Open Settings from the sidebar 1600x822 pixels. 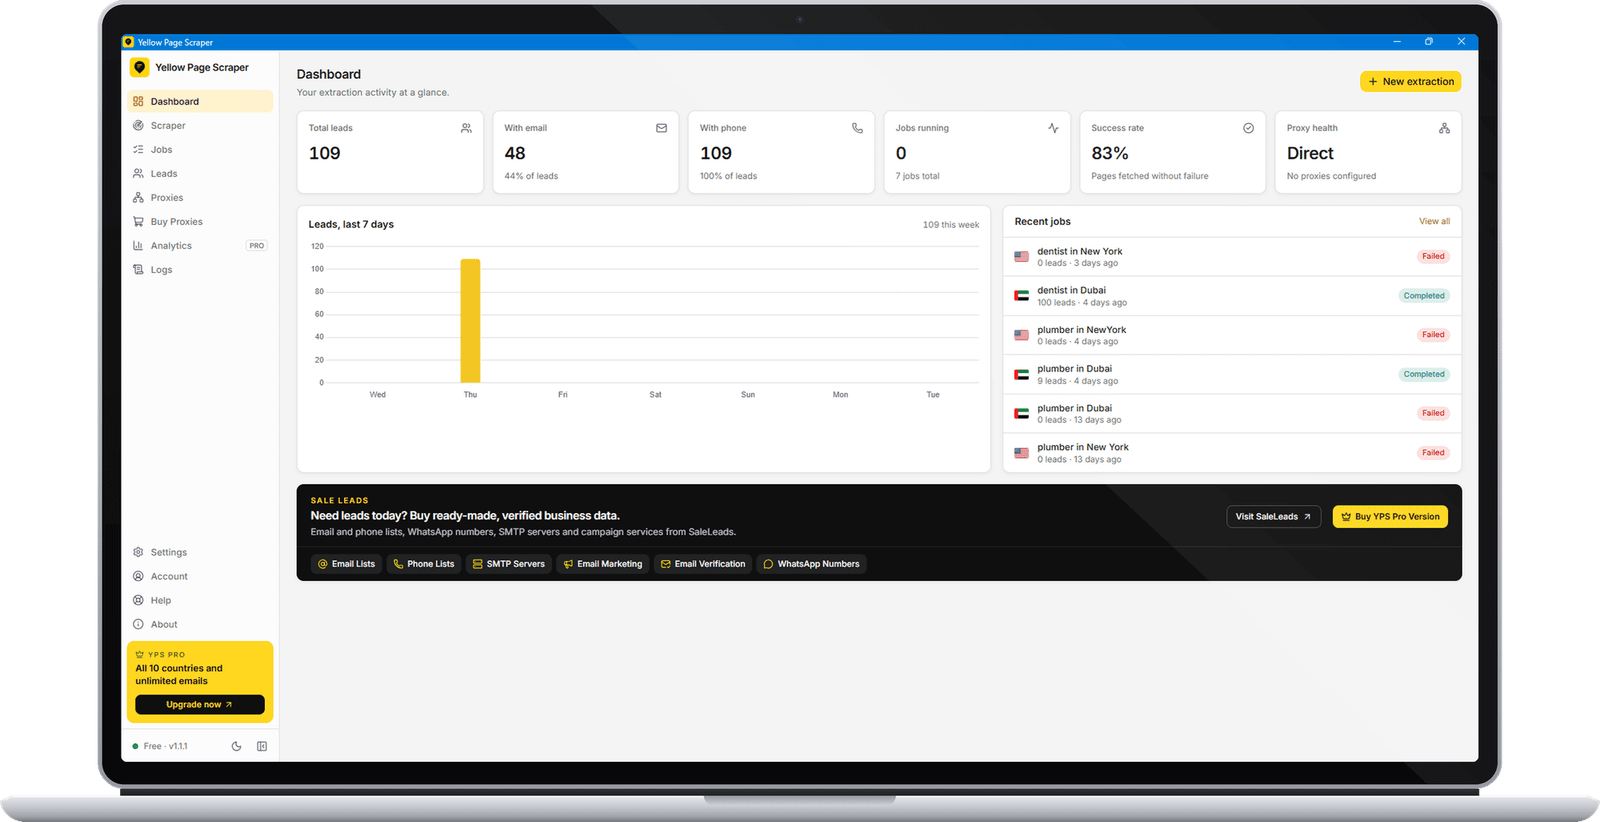click(200, 552)
